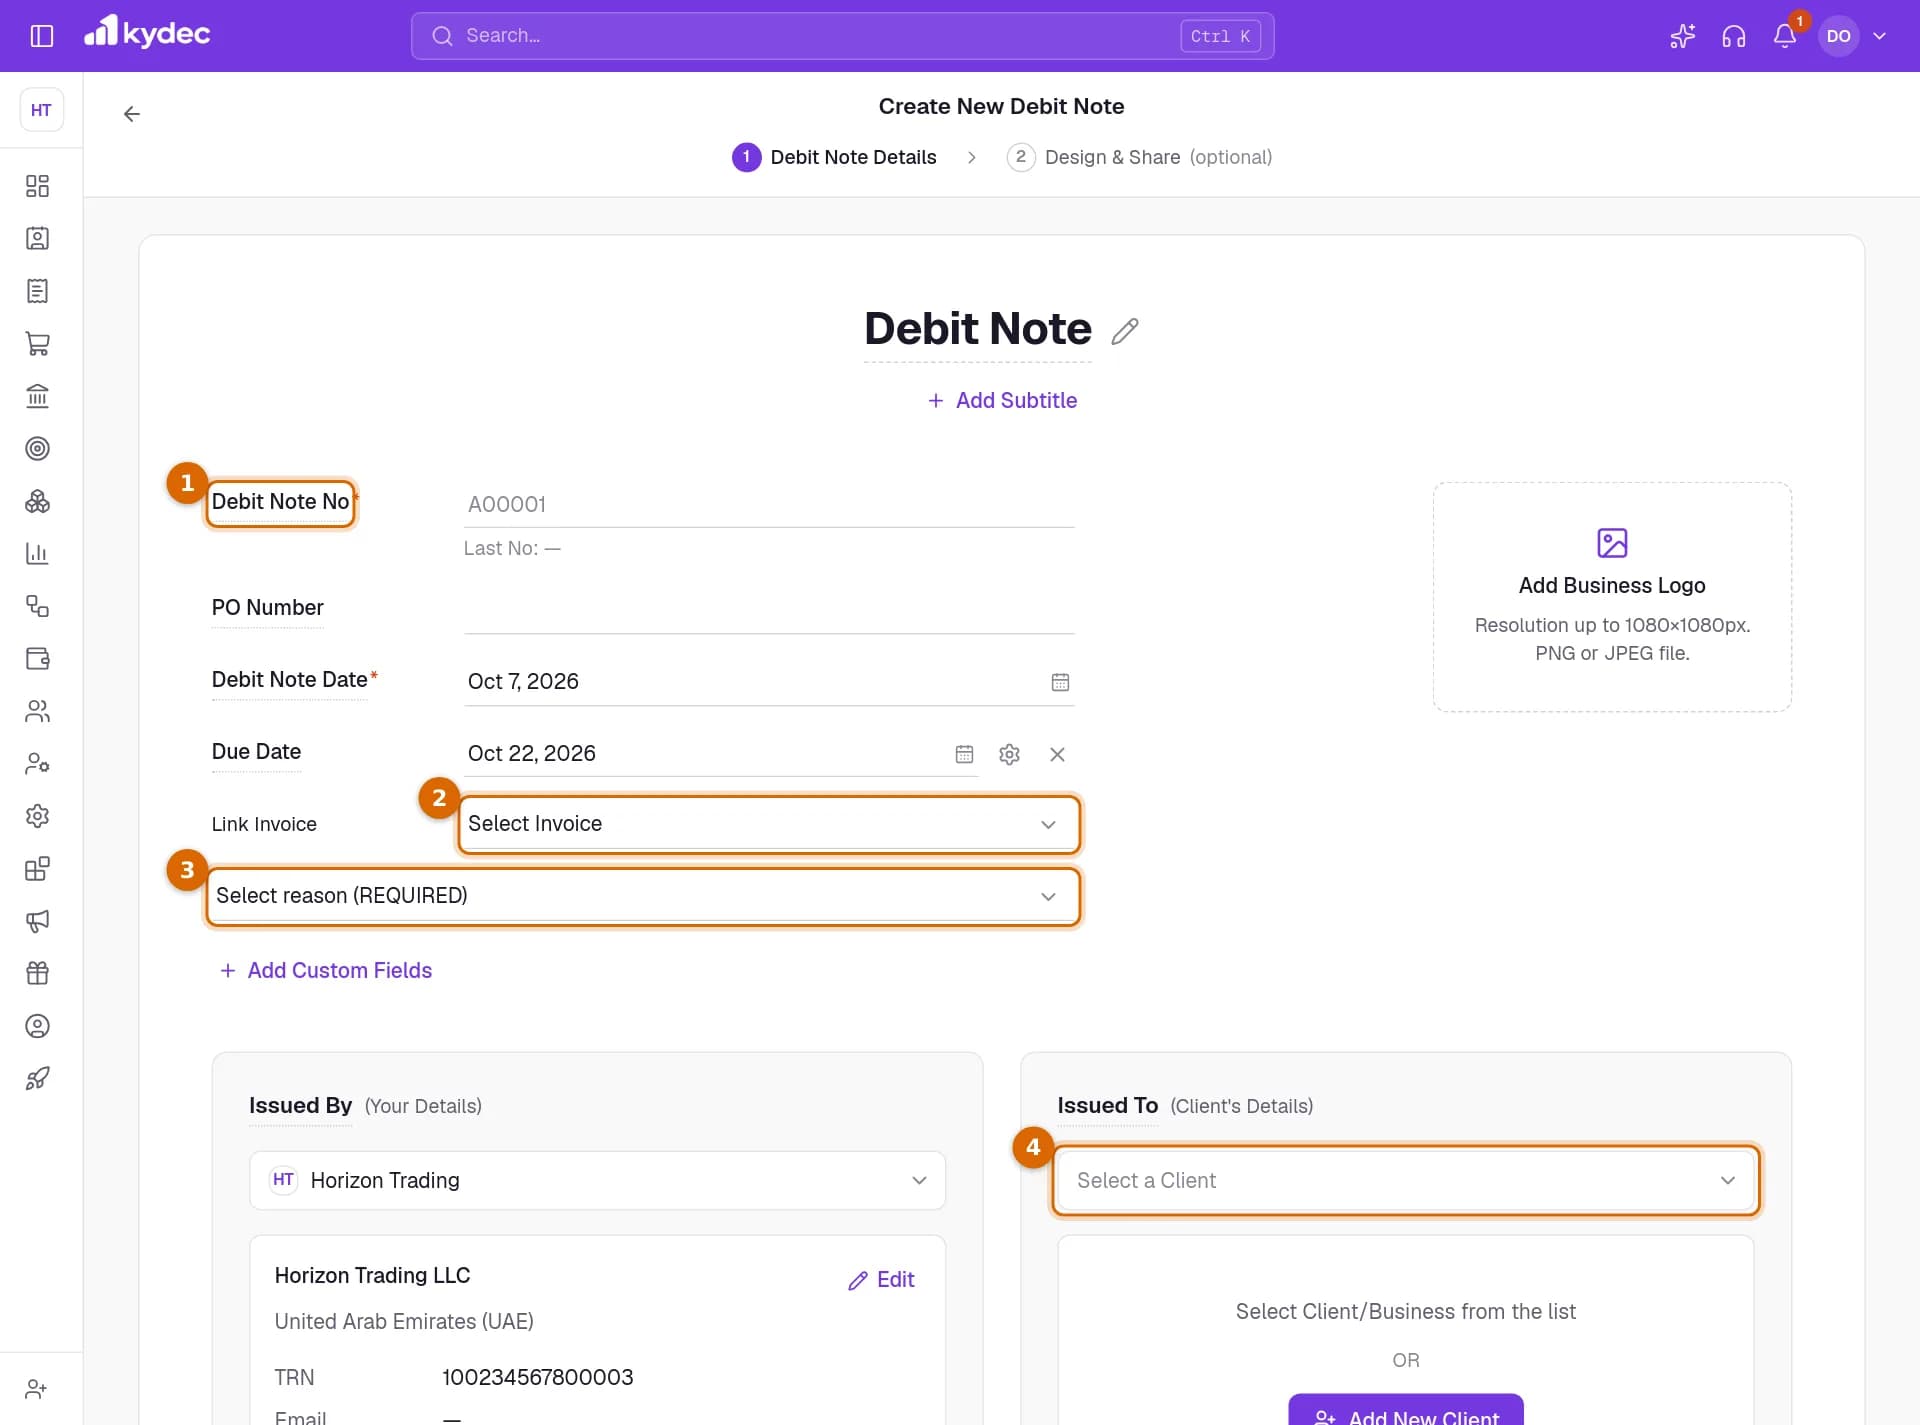The image size is (1920, 1425).
Task: Click Add Custom Fields link
Action: click(x=326, y=970)
